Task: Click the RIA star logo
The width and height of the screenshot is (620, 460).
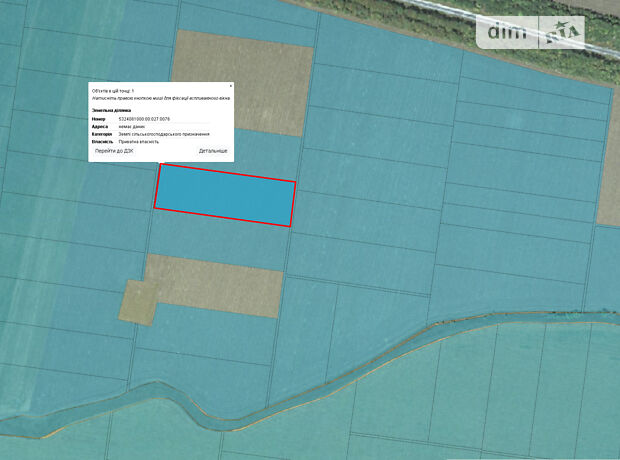Action: pyautogui.click(x=562, y=33)
